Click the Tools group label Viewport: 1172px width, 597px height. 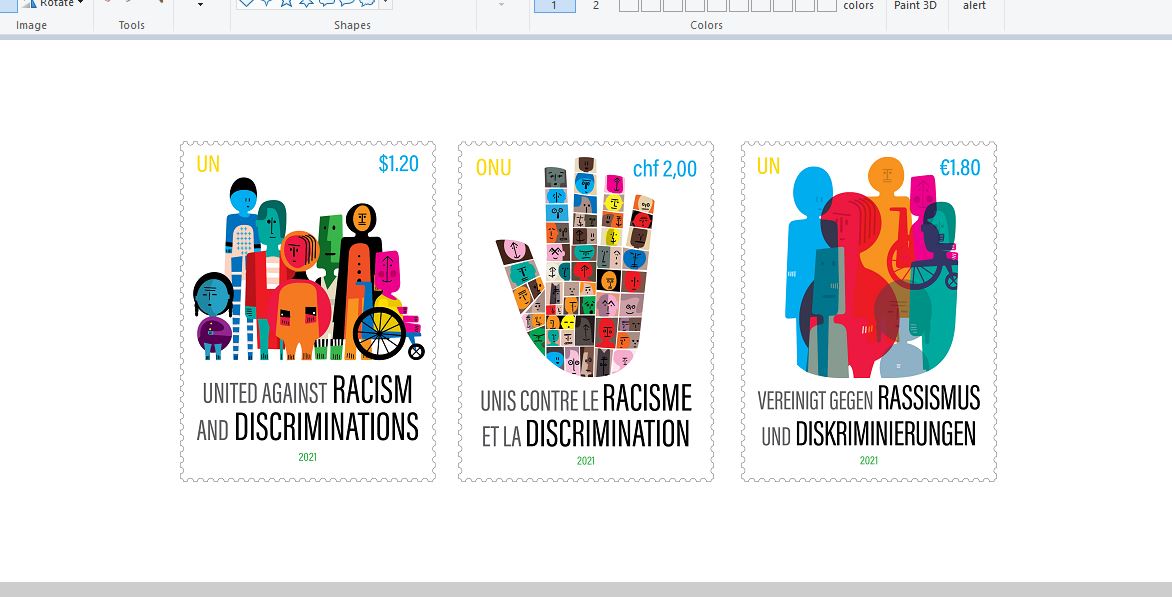coord(132,25)
